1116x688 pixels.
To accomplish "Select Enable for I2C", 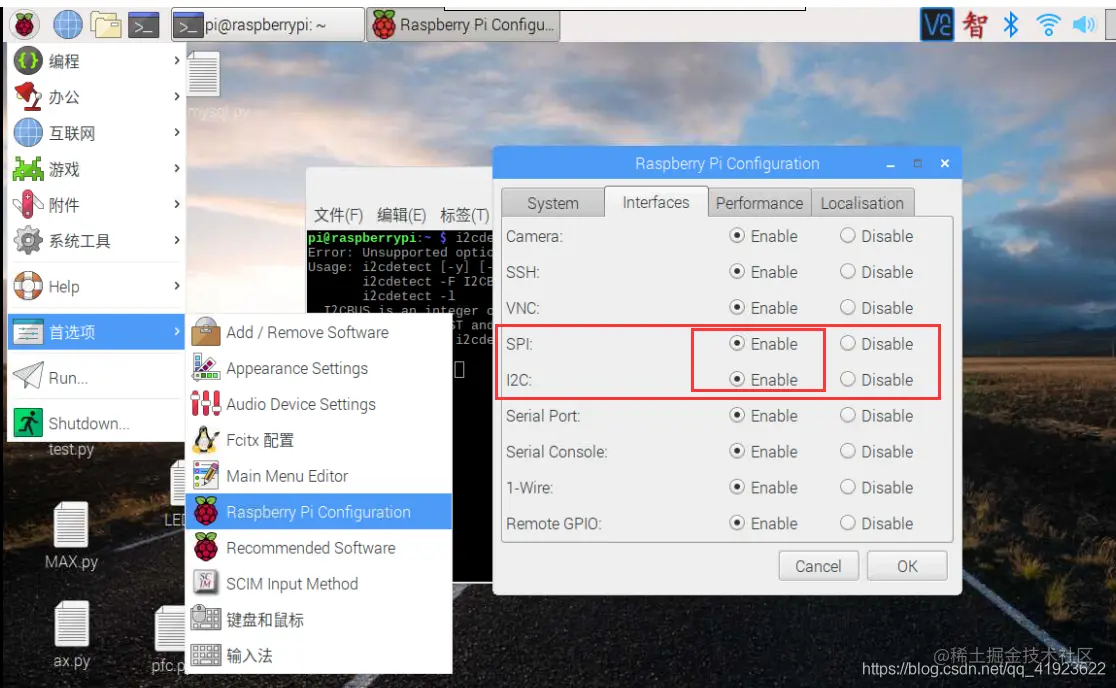I will coord(737,379).
